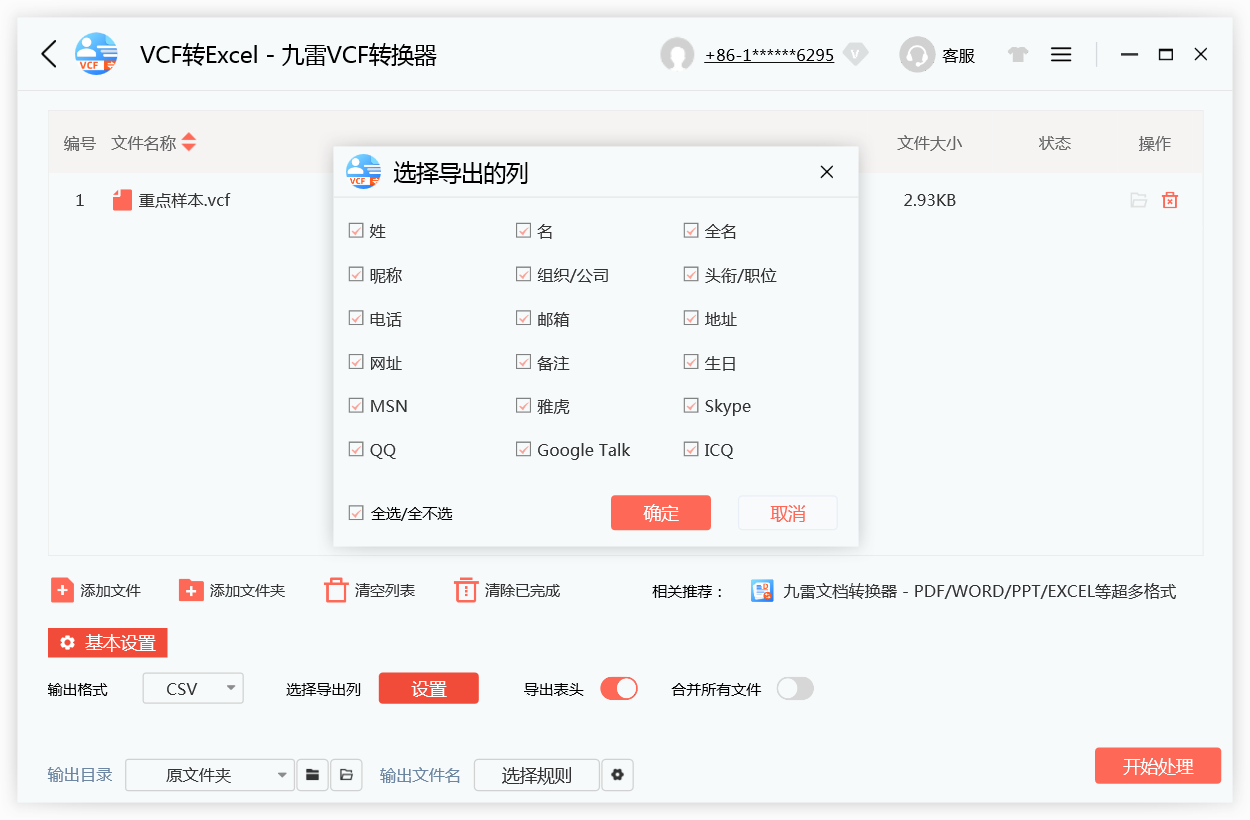Enable the 合并所有文件 toggle
Image resolution: width=1250 pixels, height=820 pixels.
(794, 688)
